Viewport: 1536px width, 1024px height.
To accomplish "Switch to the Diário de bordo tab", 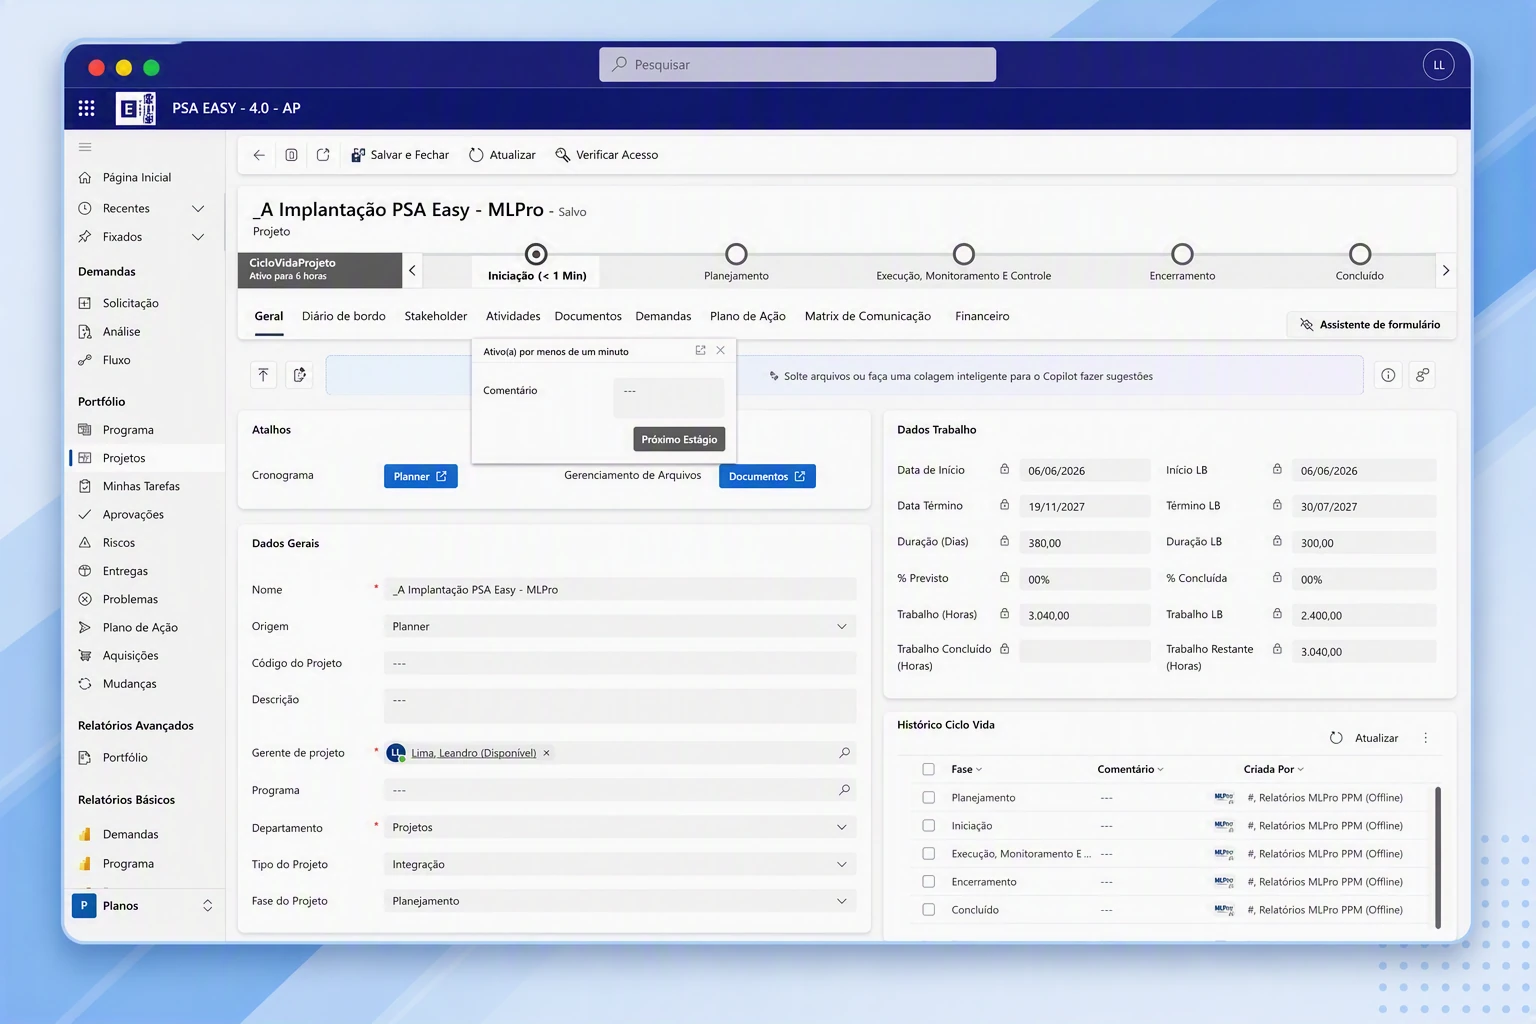I will (344, 316).
